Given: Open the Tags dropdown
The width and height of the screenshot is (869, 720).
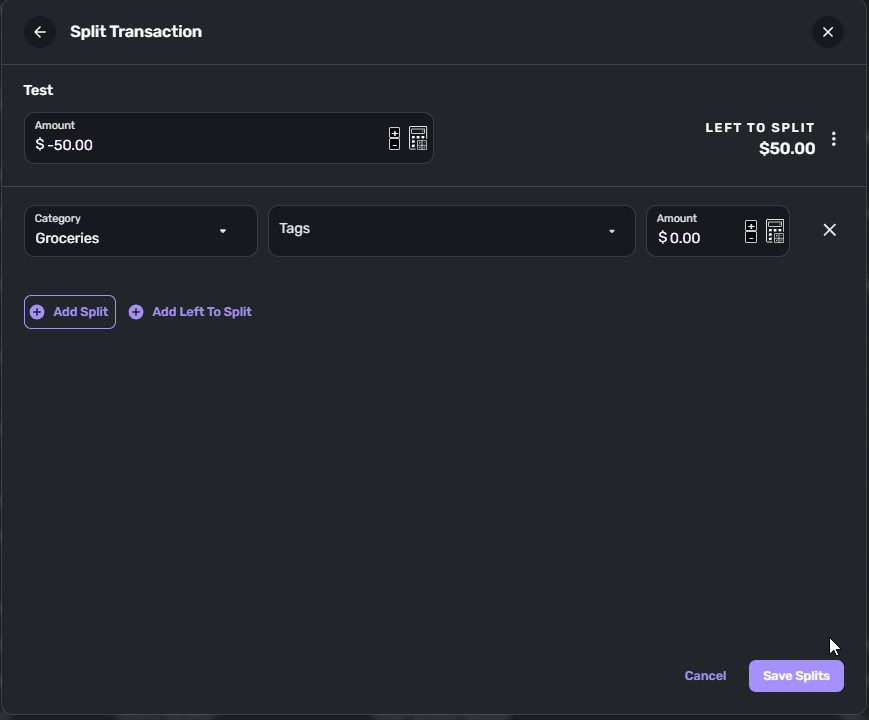Looking at the screenshot, I should click(451, 231).
